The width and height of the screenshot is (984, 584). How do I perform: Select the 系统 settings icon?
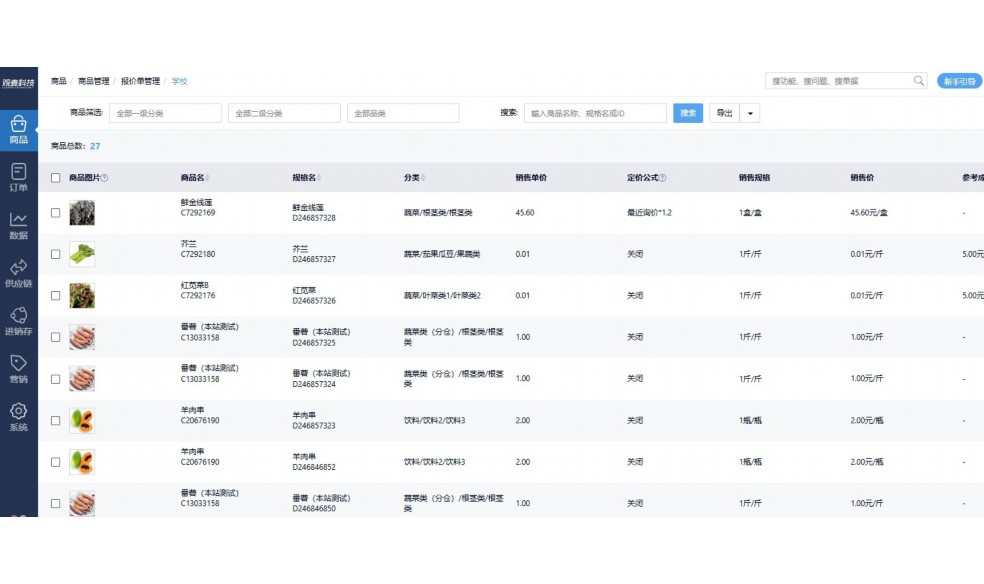point(18,412)
